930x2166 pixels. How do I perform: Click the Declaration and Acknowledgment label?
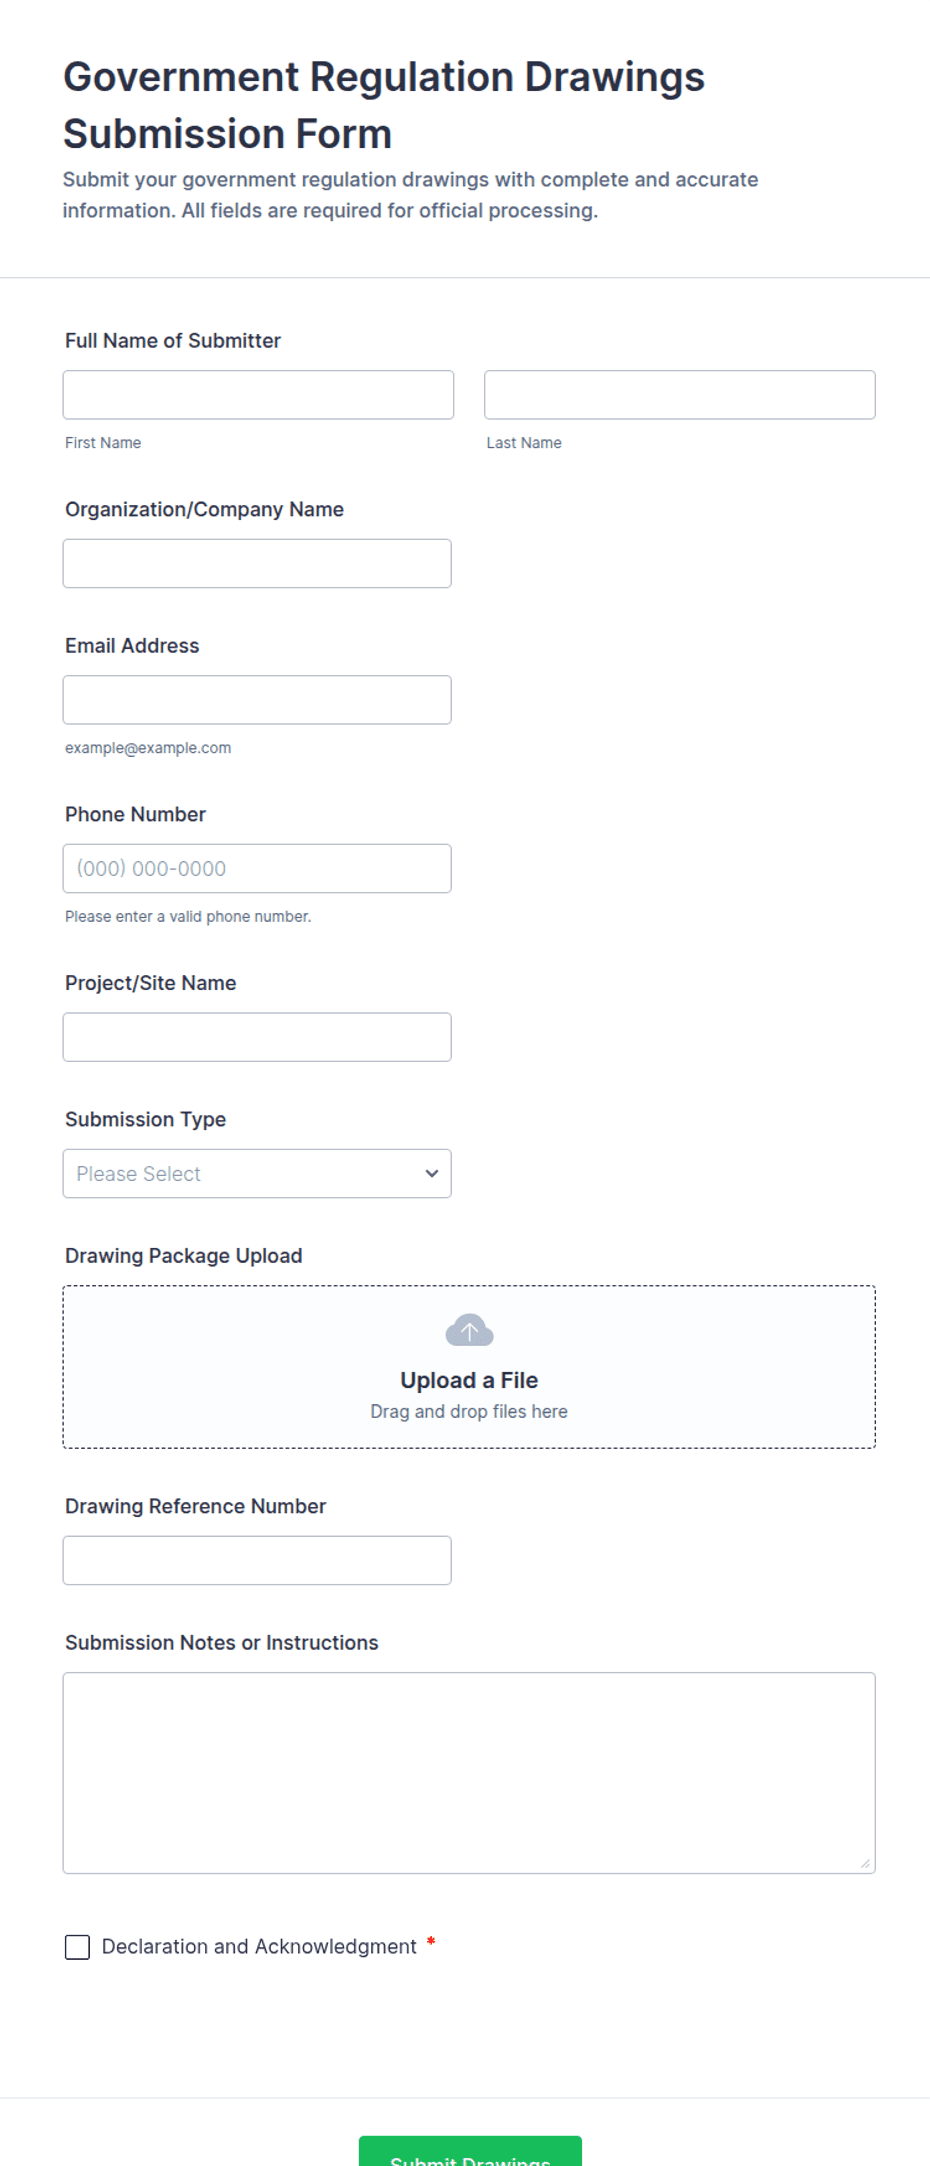pyautogui.click(x=259, y=1946)
